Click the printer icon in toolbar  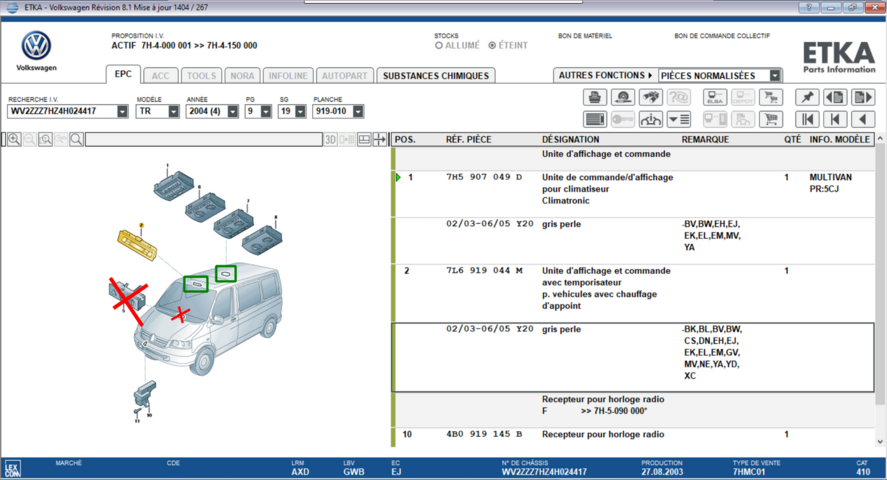tap(595, 97)
